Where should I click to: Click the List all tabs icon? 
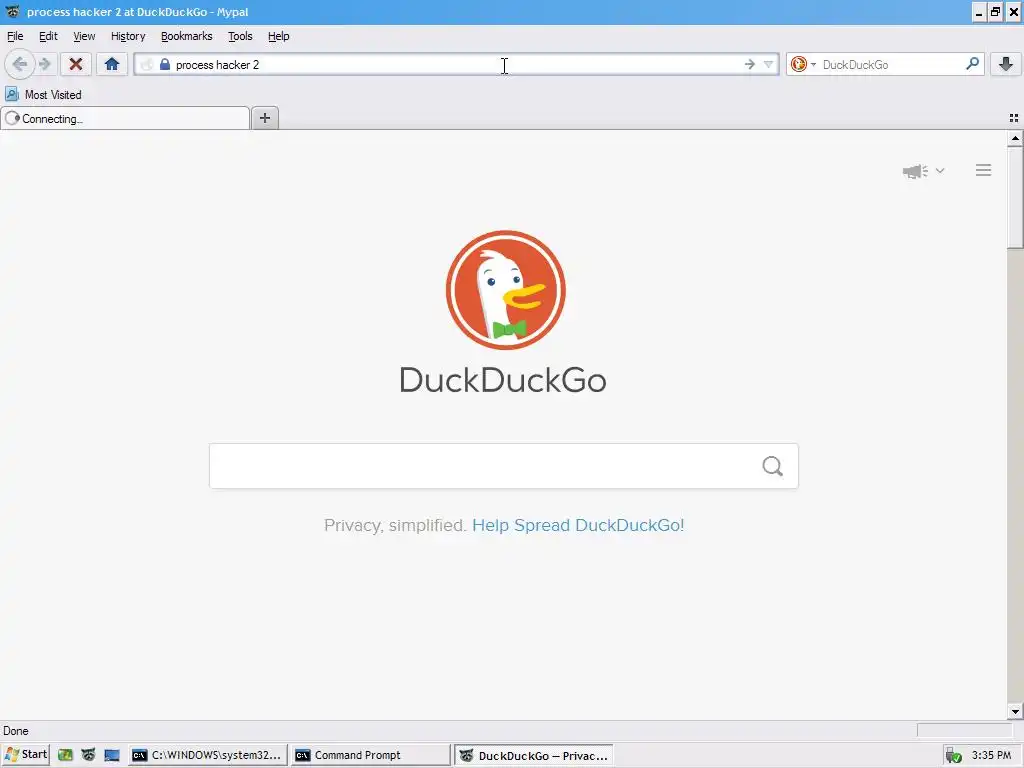click(1014, 118)
